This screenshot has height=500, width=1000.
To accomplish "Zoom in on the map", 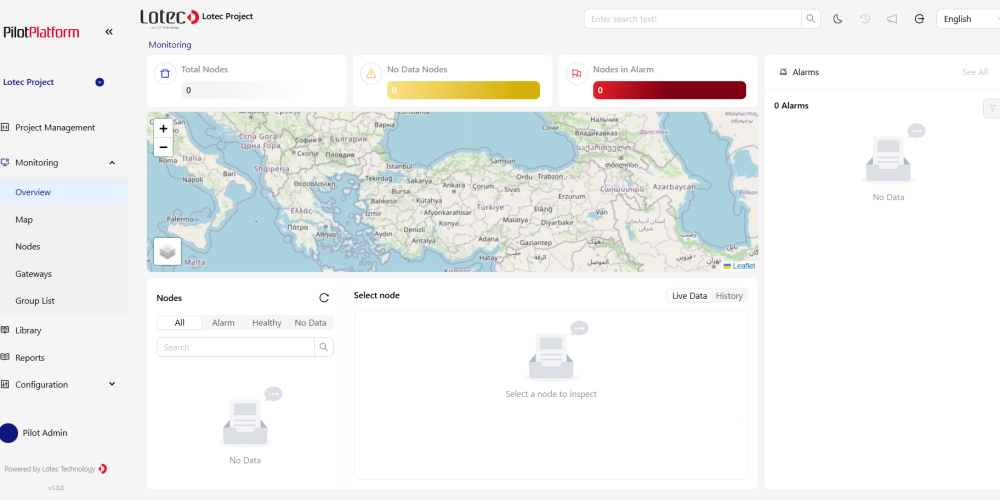I will [164, 129].
